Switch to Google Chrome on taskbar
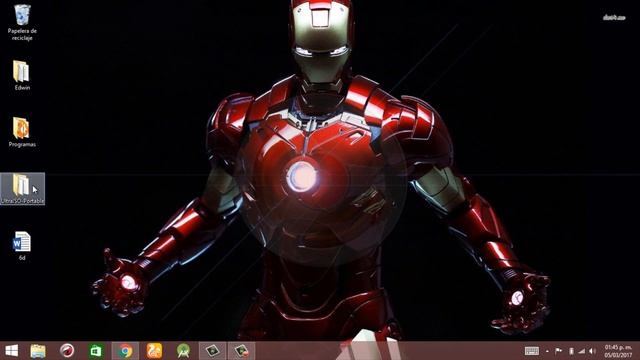 tap(125, 351)
